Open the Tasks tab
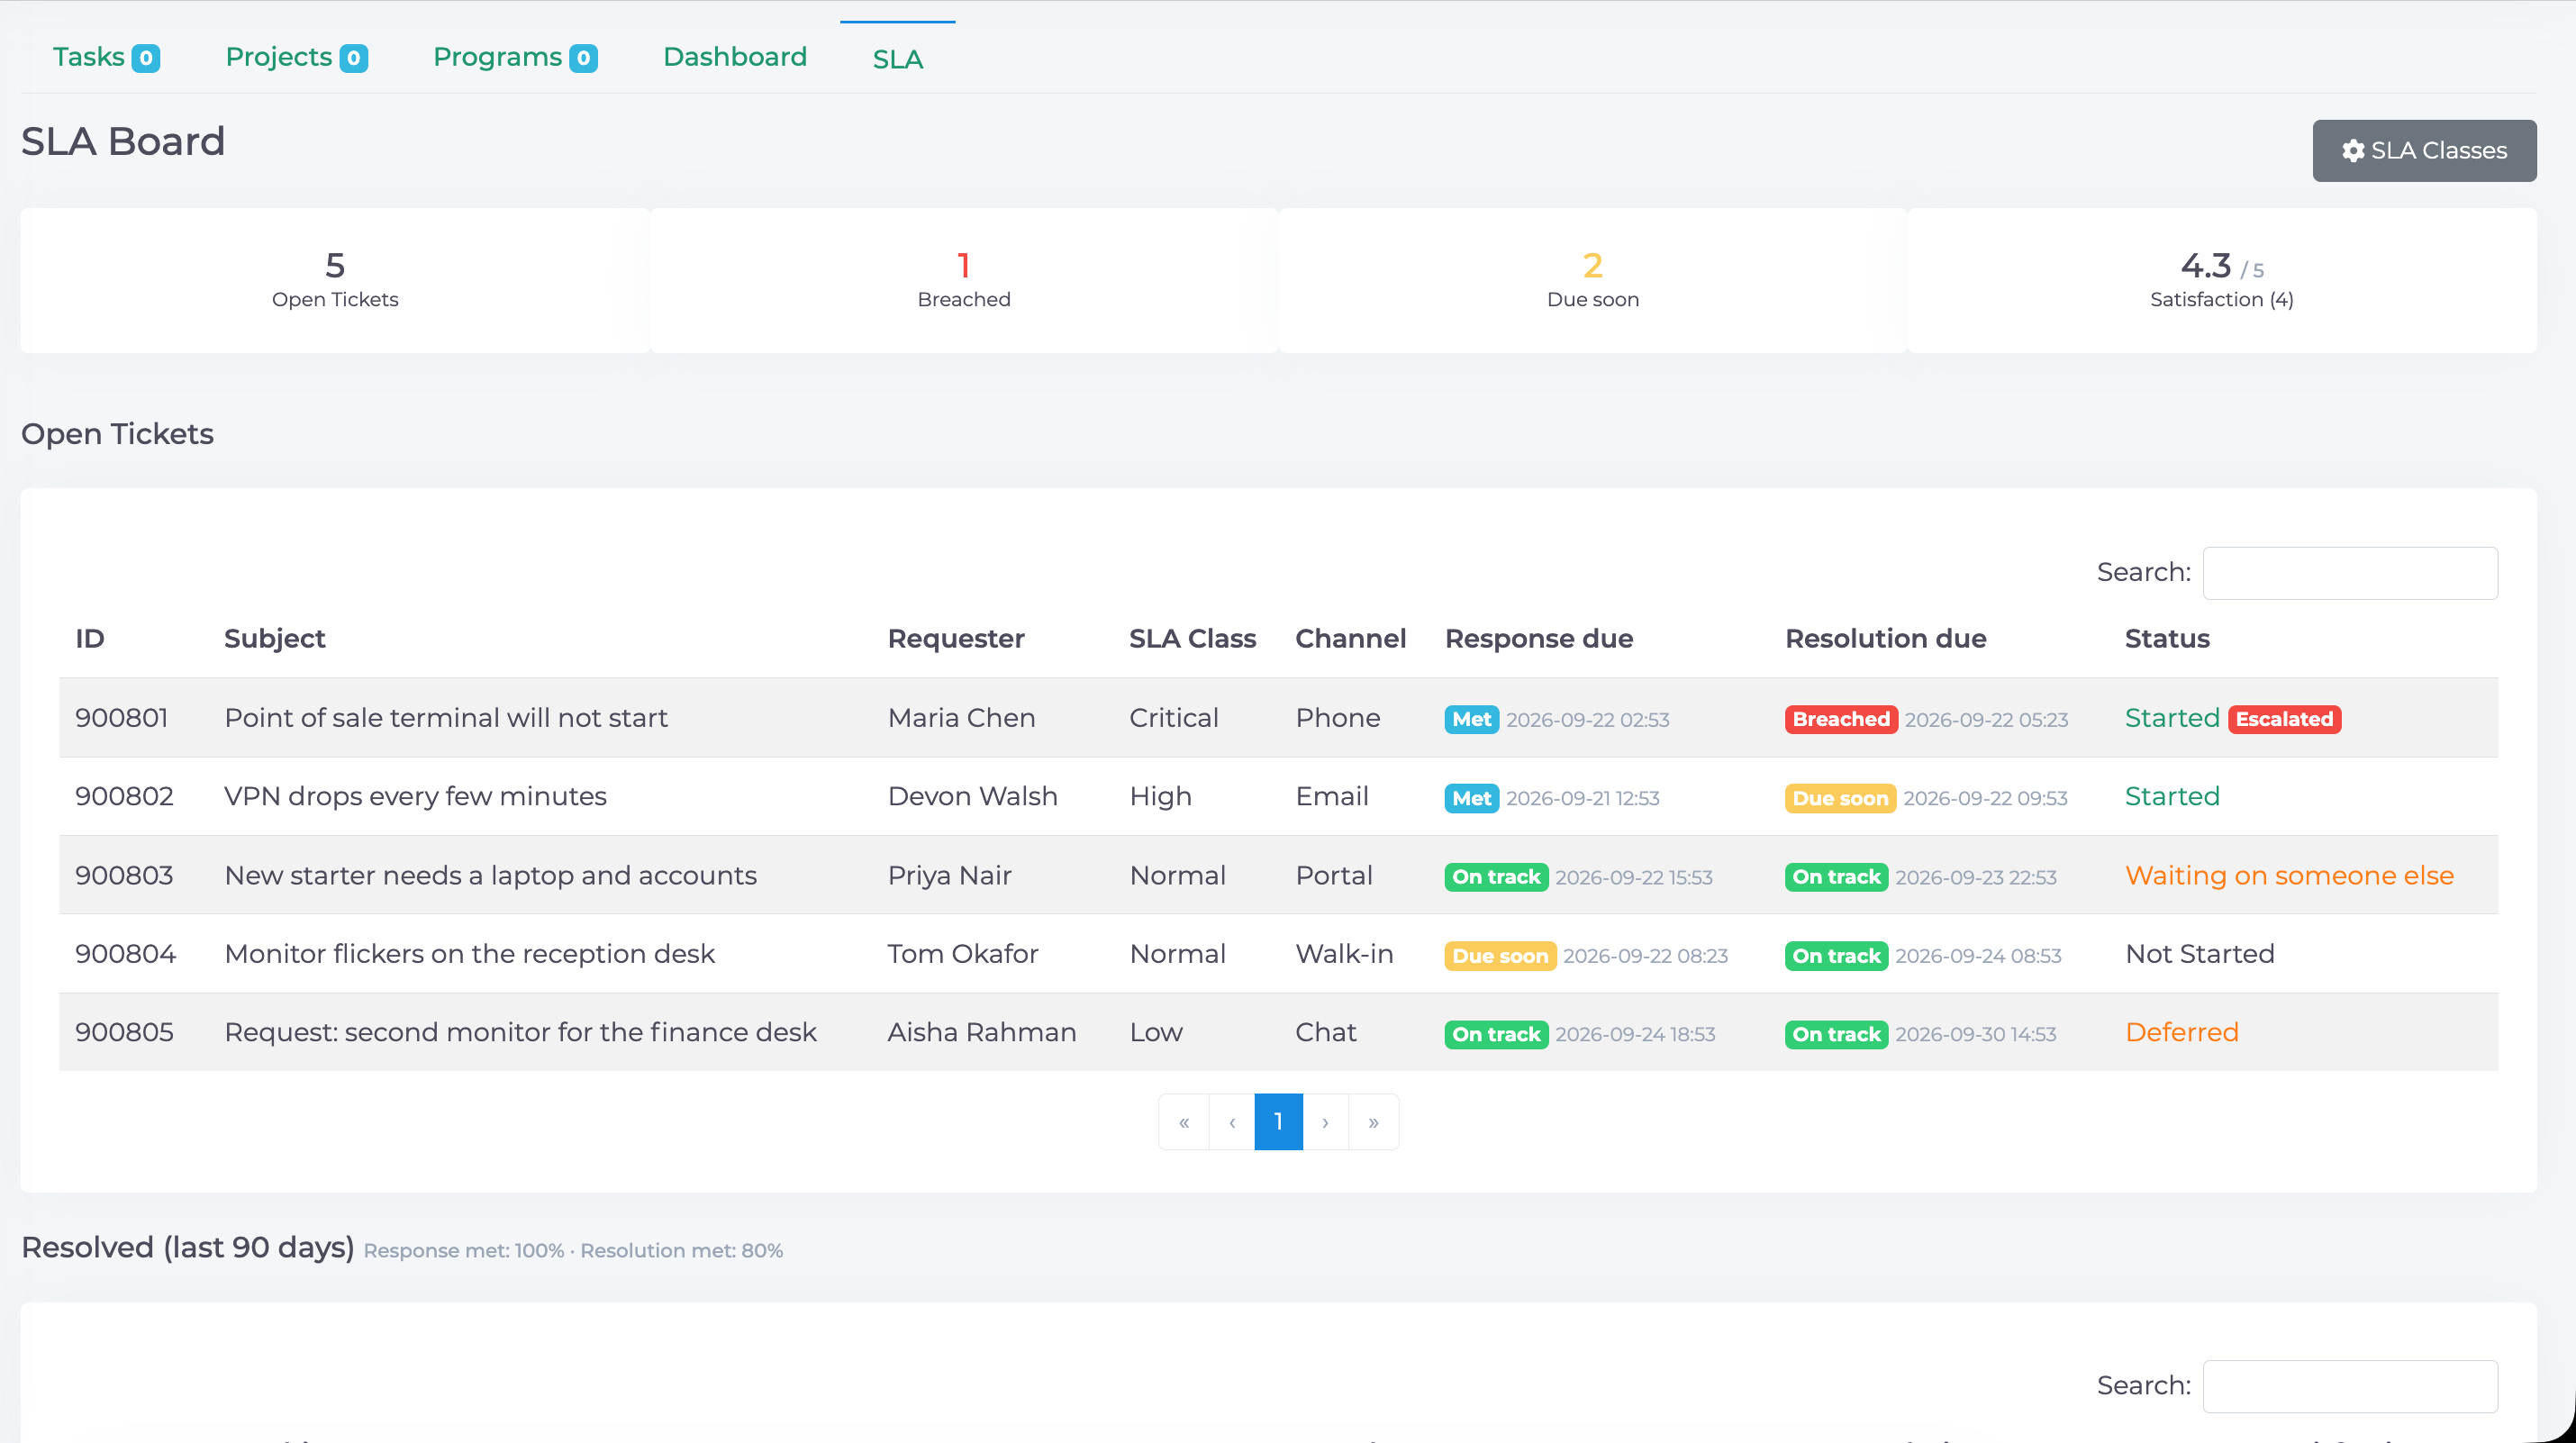 pyautogui.click(x=106, y=57)
